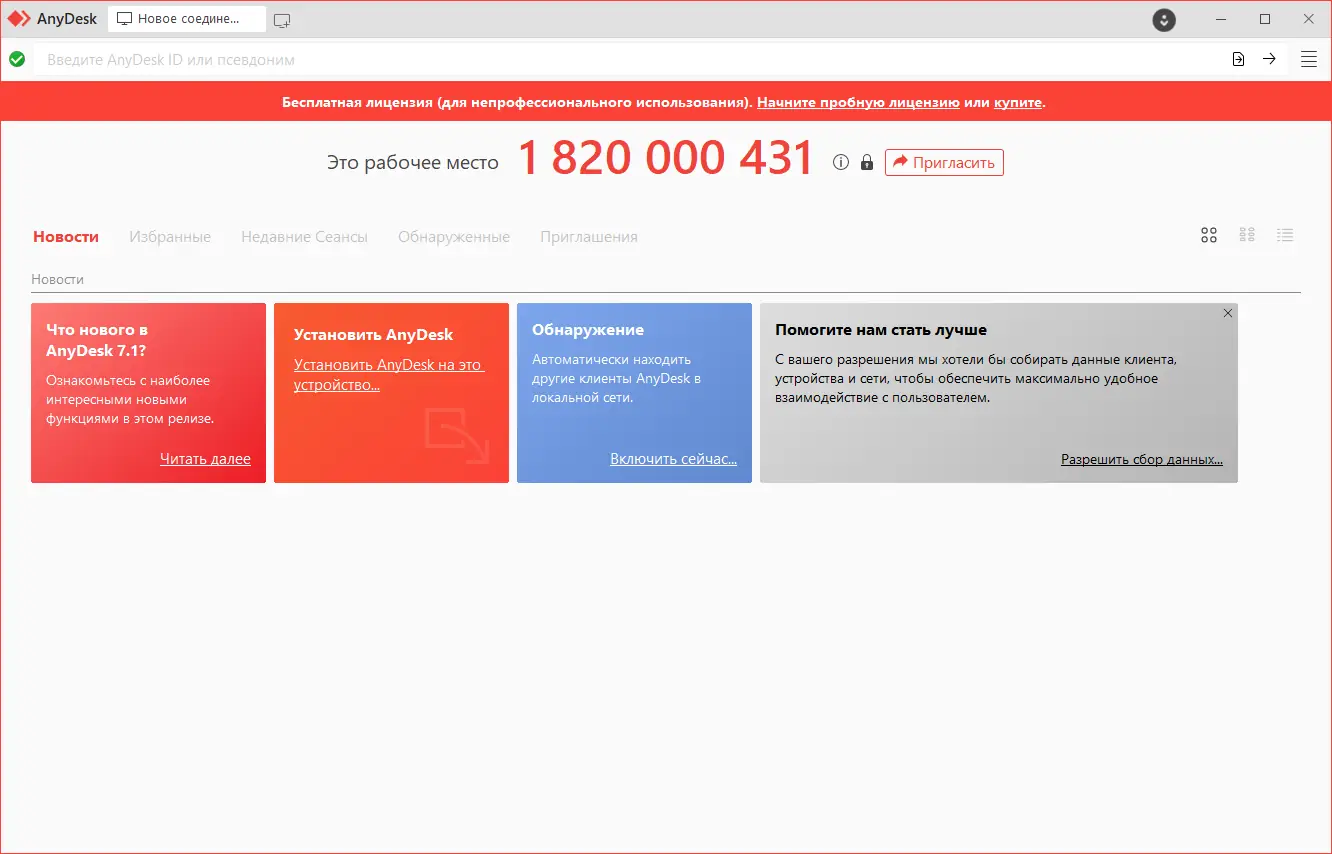Click the install arrow graphic on orange card
Image resolution: width=1332 pixels, height=854 pixels.
coord(457,435)
